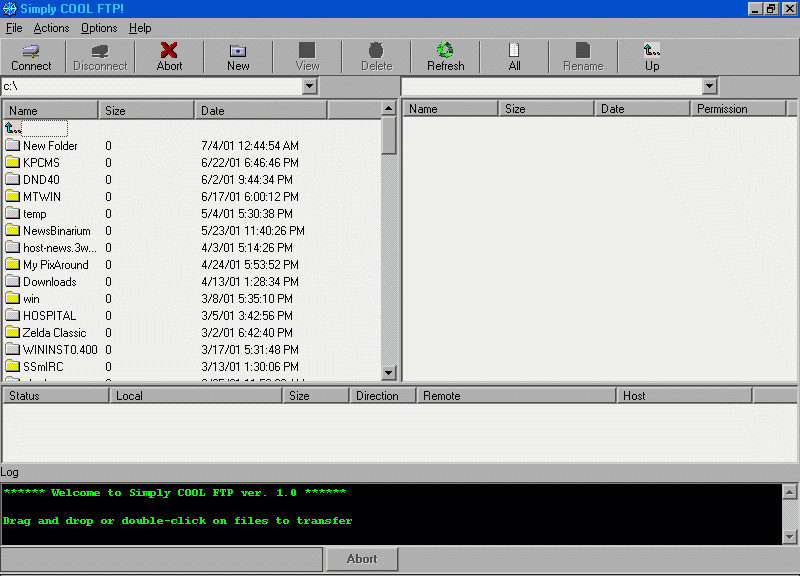Click the log panel scroll up arrow
The image size is (800, 576).
coord(789,492)
